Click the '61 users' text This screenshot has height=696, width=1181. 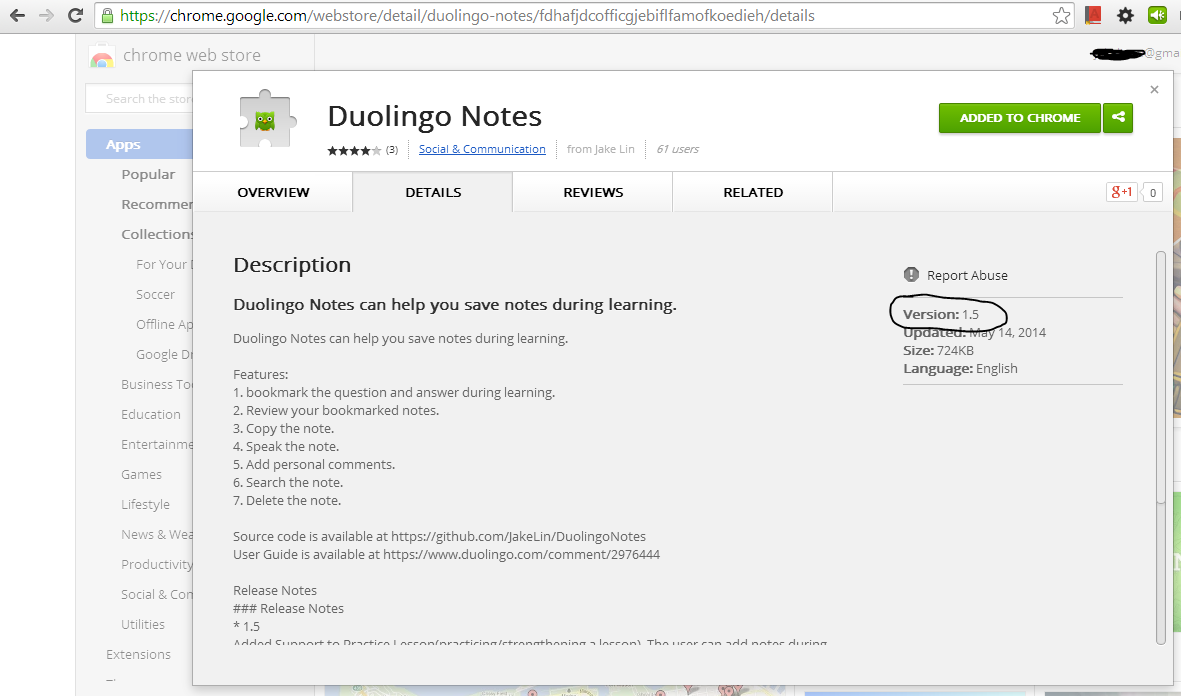point(677,149)
